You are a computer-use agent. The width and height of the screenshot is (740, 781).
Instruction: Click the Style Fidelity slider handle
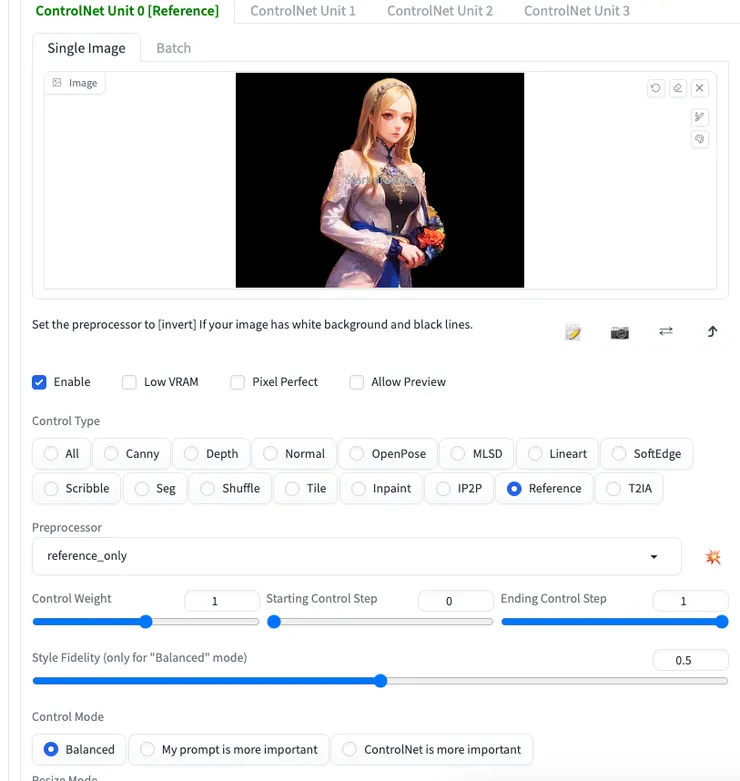pyautogui.click(x=380, y=681)
